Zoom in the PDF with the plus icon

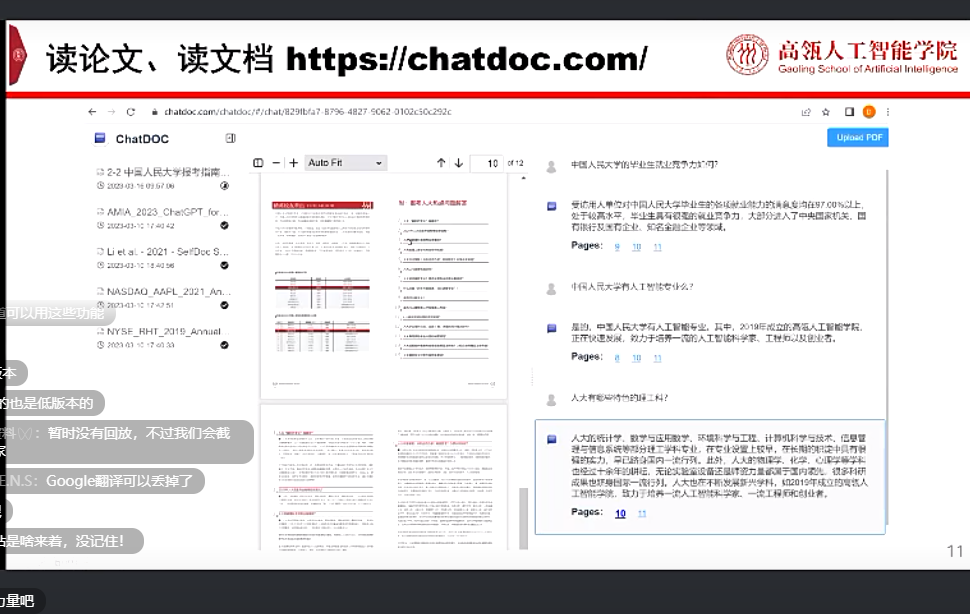coord(293,163)
